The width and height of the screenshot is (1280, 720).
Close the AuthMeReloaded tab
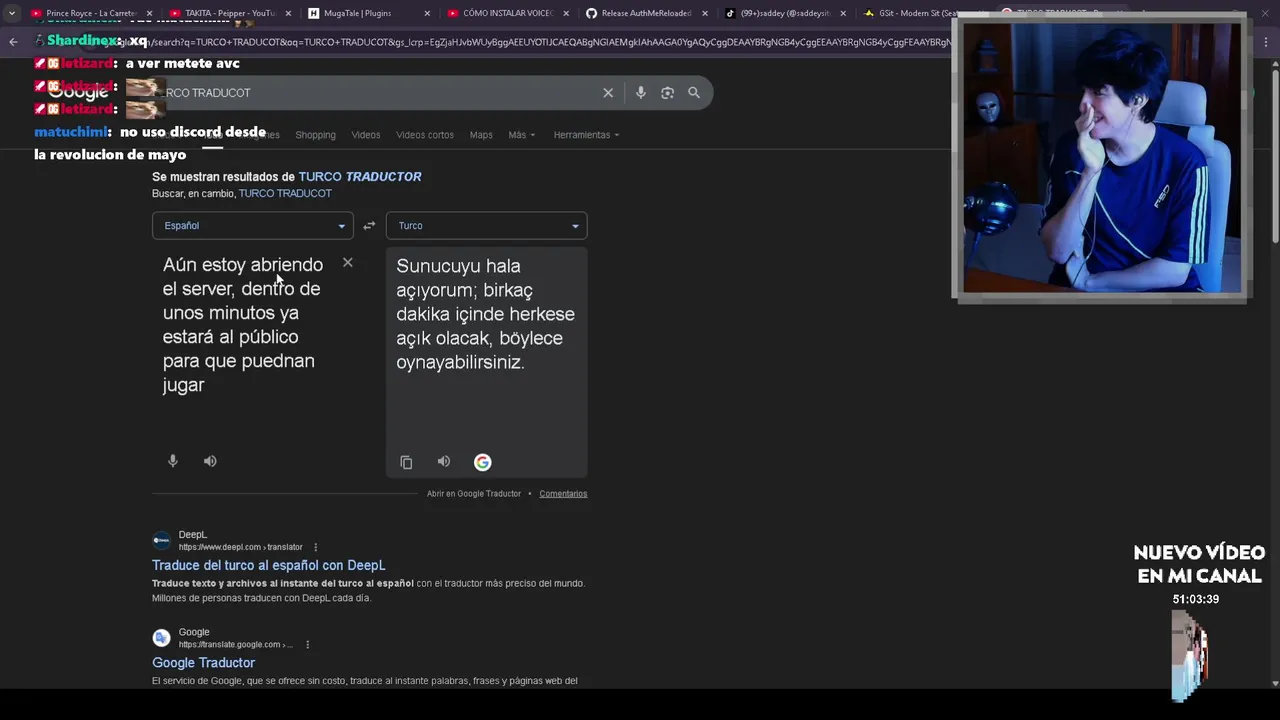tap(705, 14)
